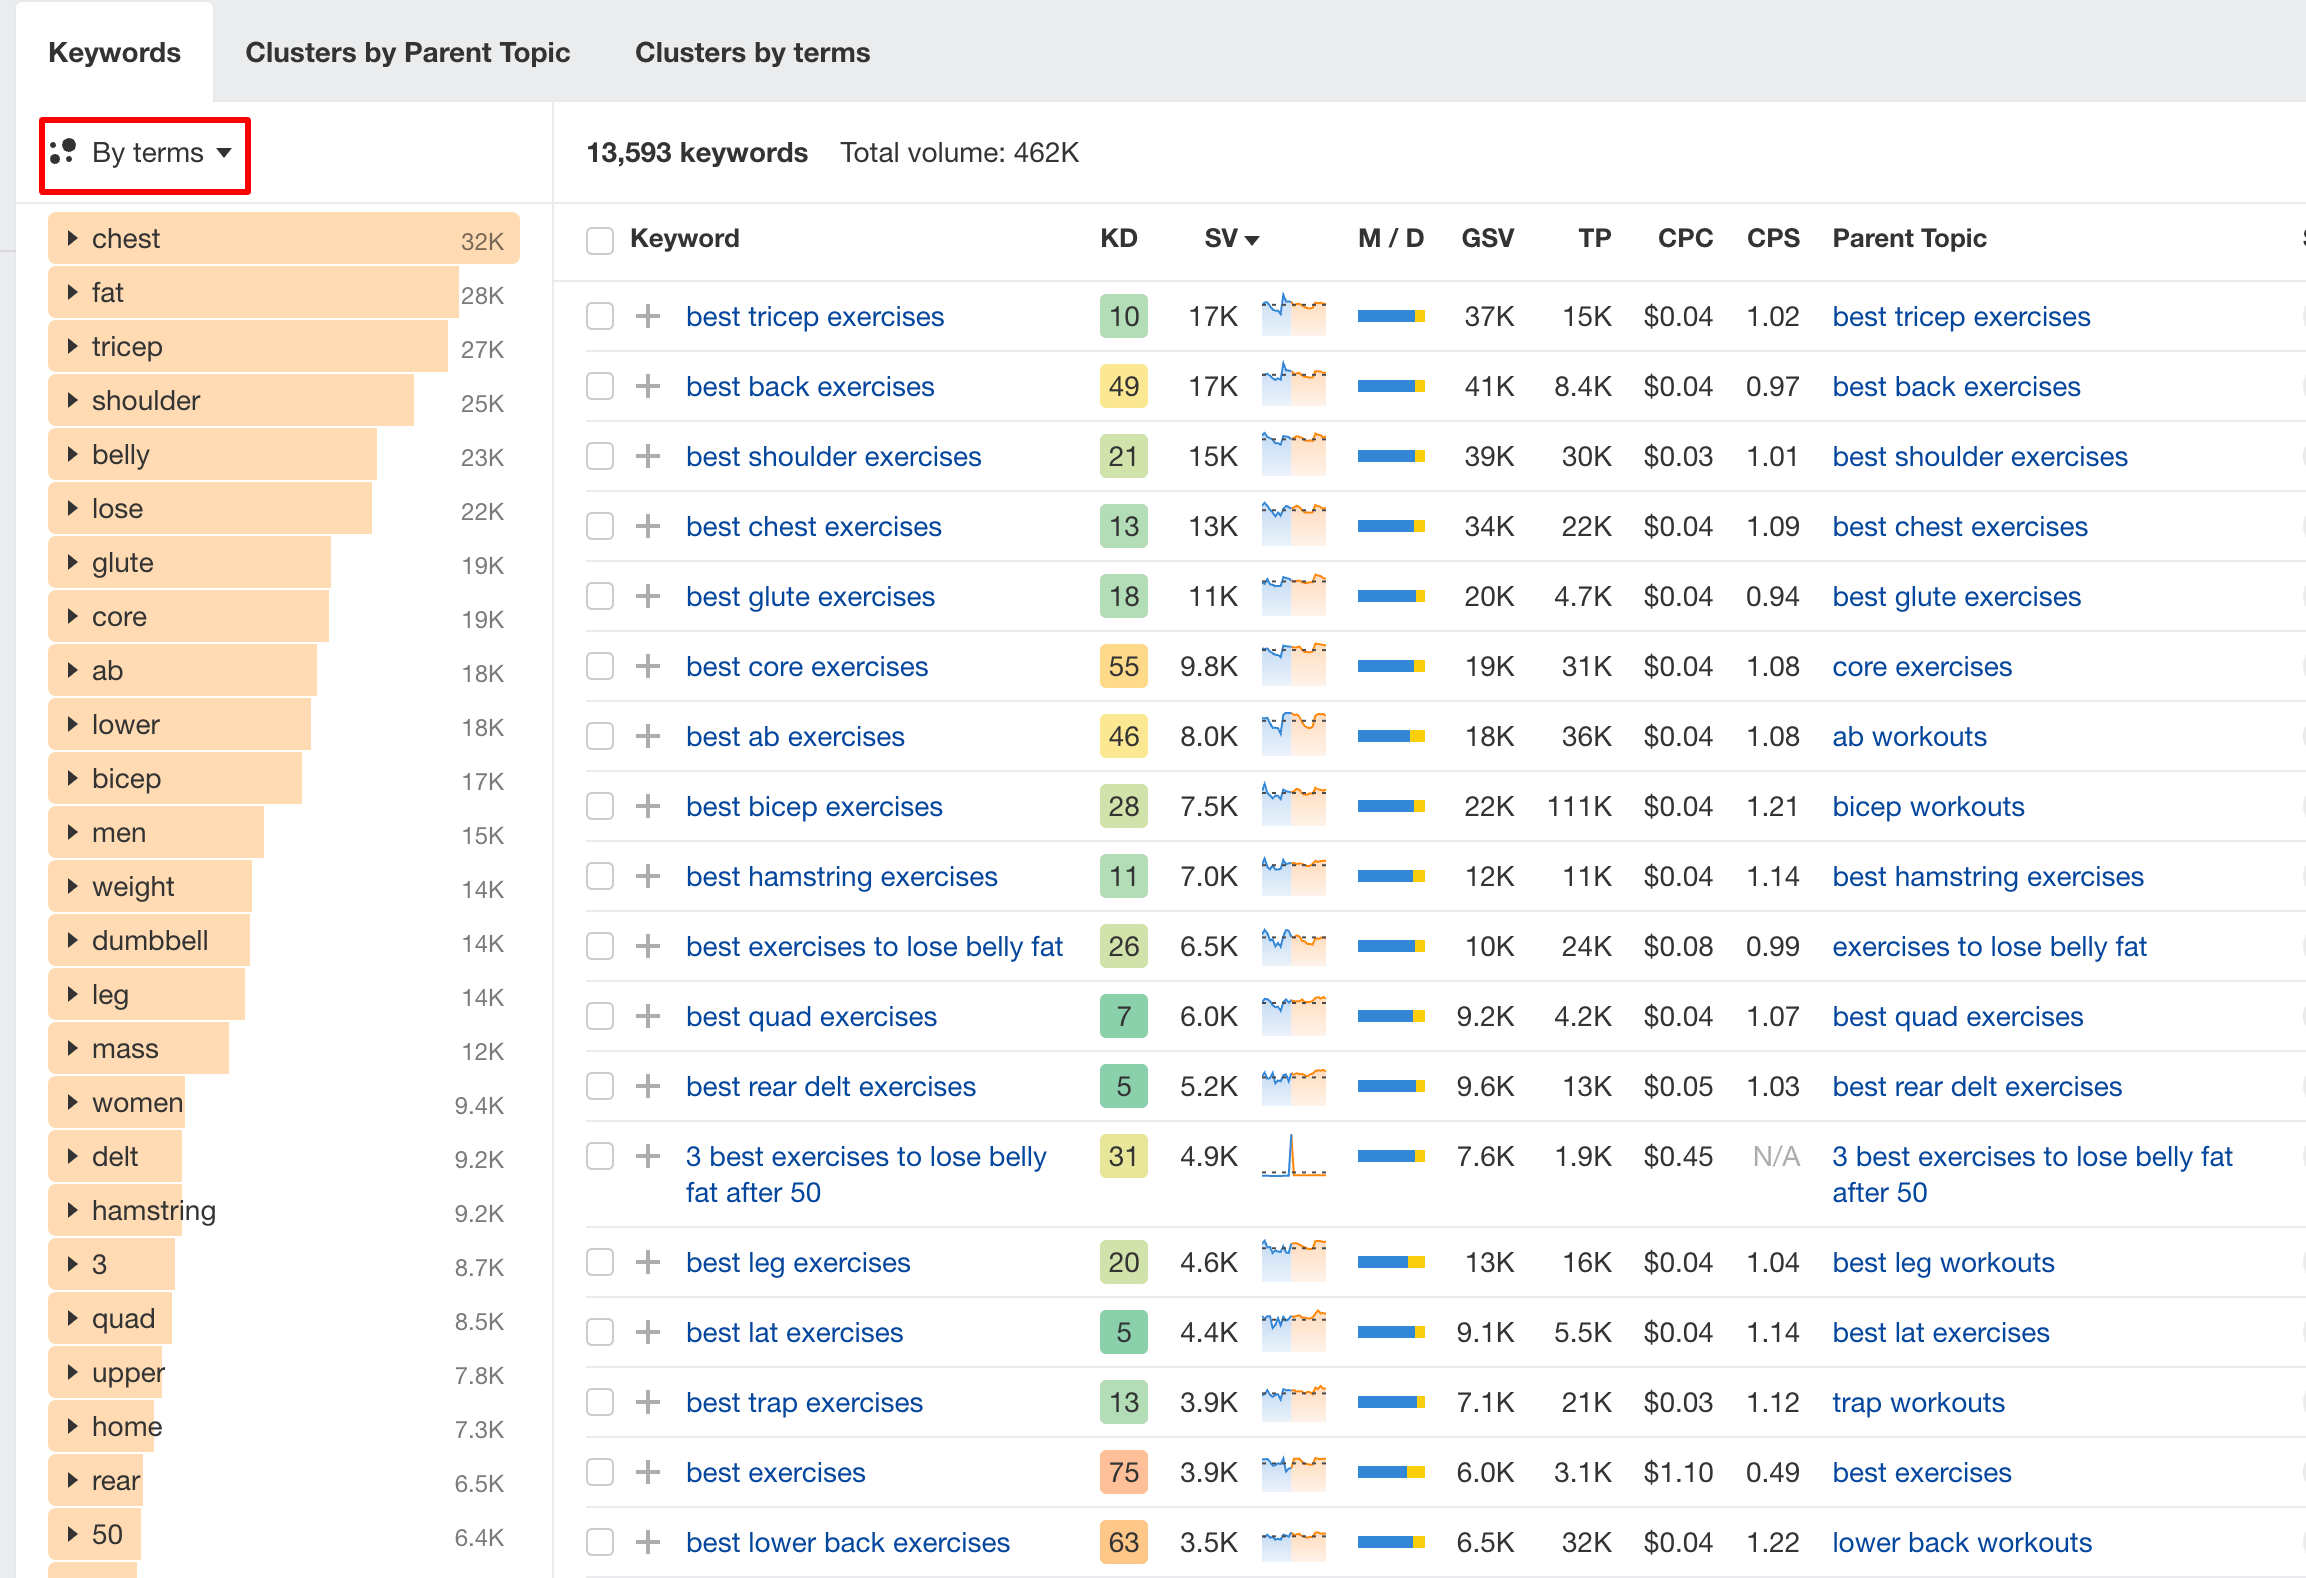Expand the women term group
Screen dimensions: 2306x1578
point(72,1103)
